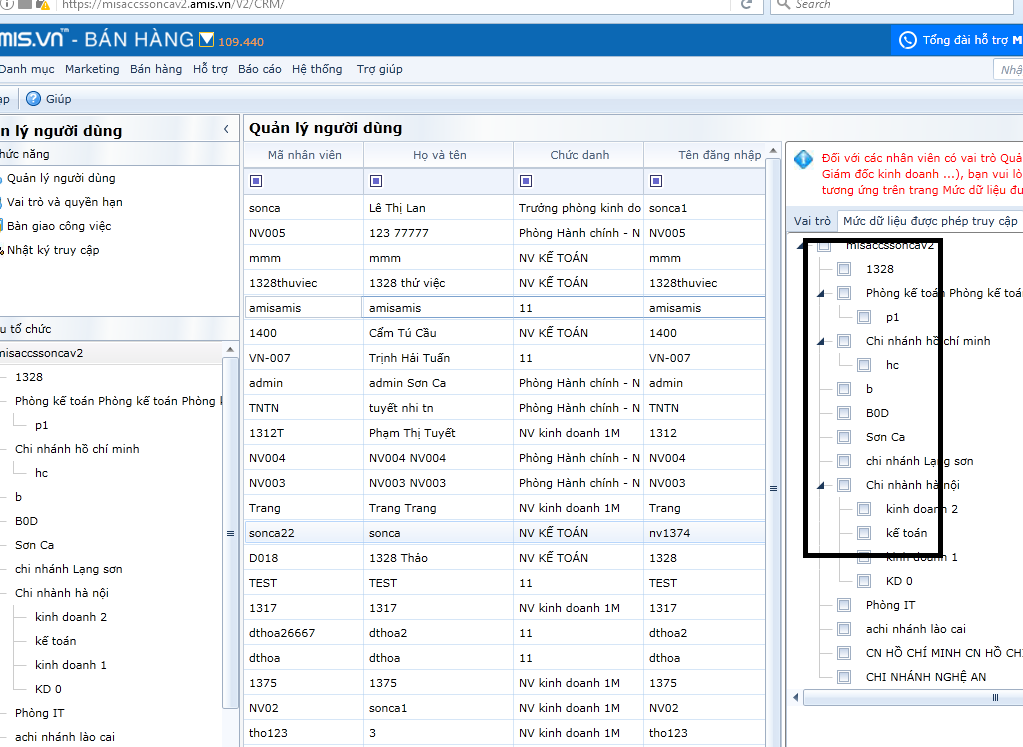This screenshot has width=1023, height=747.
Task: Click the blue info icon beside the red notice
Action: 803,159
